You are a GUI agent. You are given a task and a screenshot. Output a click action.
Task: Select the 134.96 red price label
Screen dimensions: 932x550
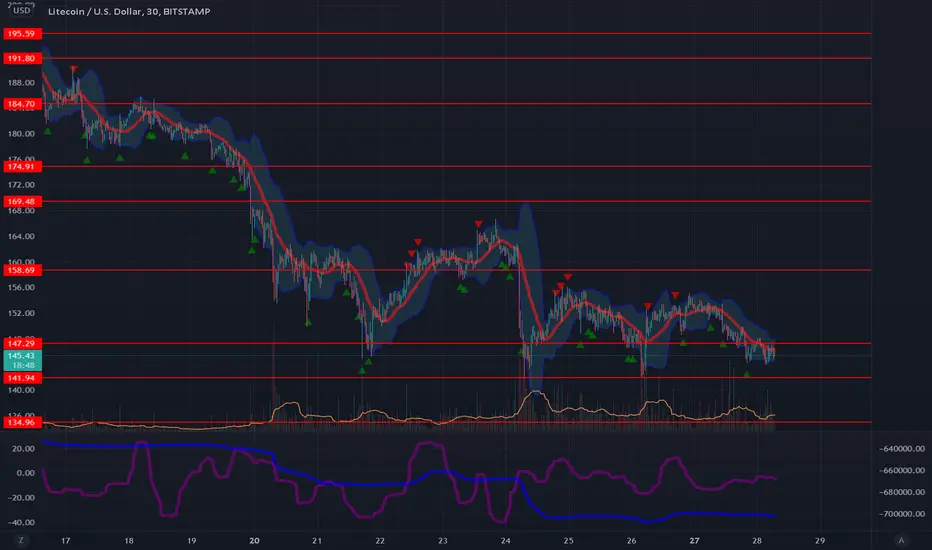[23, 422]
